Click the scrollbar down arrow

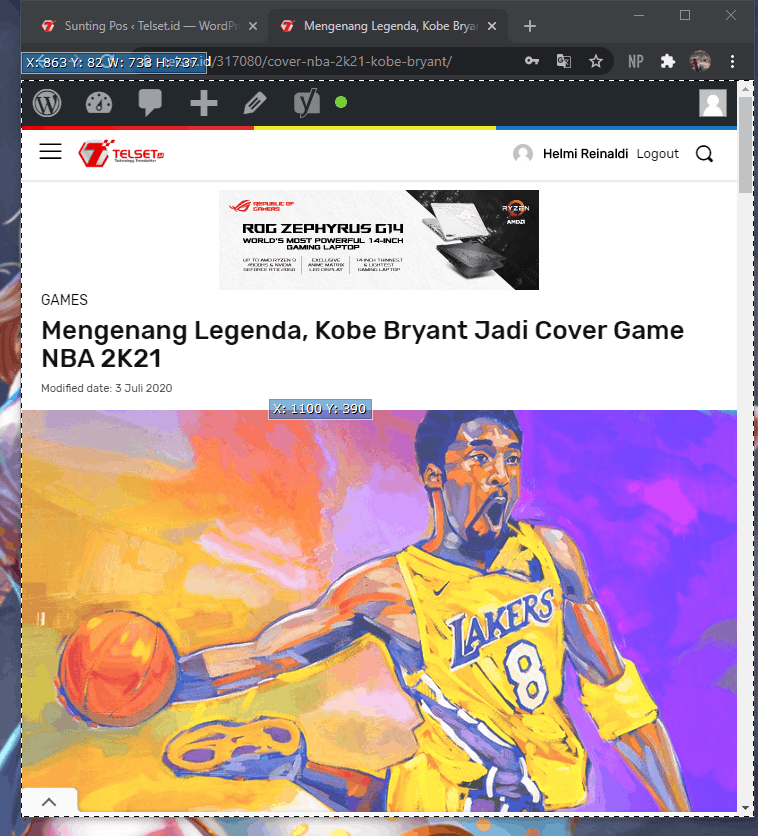(745, 808)
